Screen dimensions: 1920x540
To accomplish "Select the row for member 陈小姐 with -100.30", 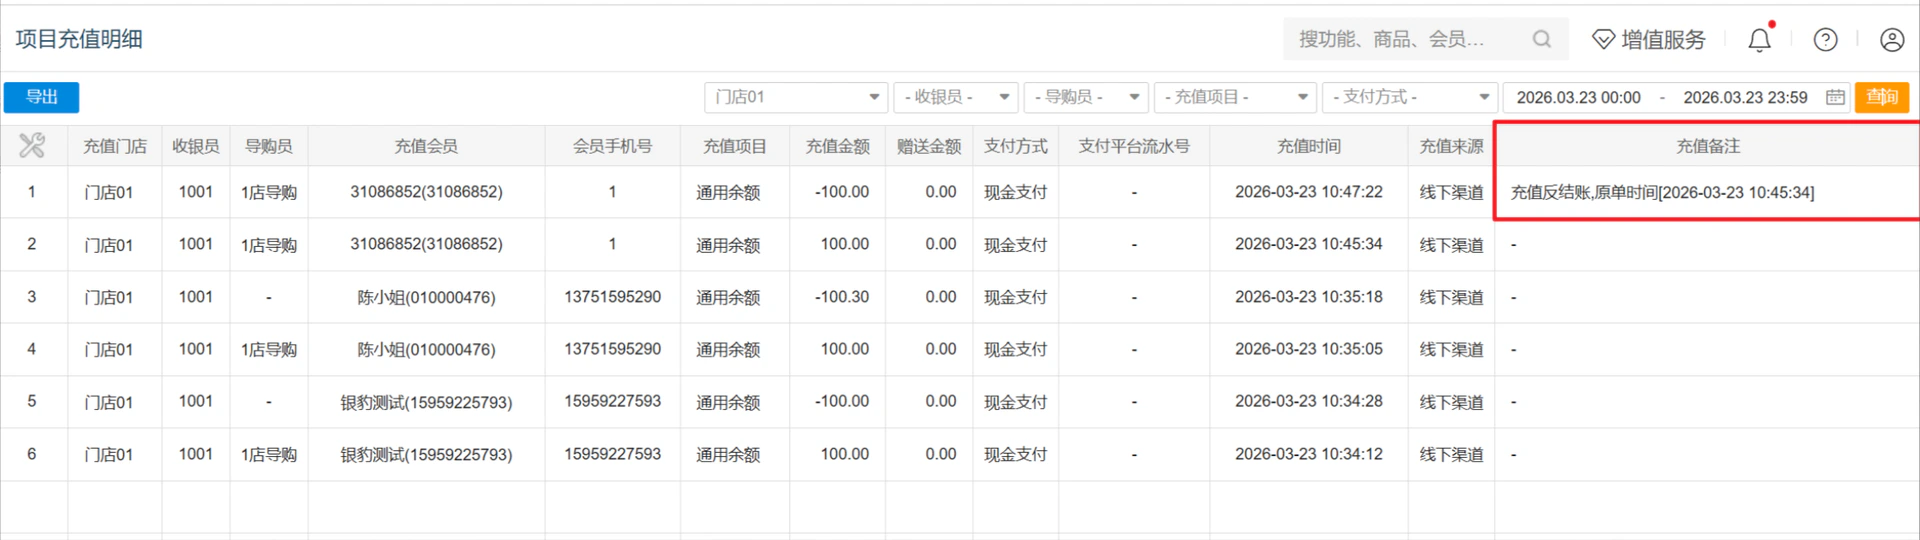I will 960,297.
